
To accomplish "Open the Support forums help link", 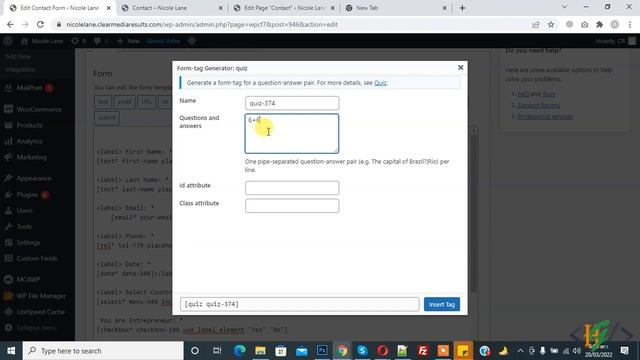I will coord(538,105).
